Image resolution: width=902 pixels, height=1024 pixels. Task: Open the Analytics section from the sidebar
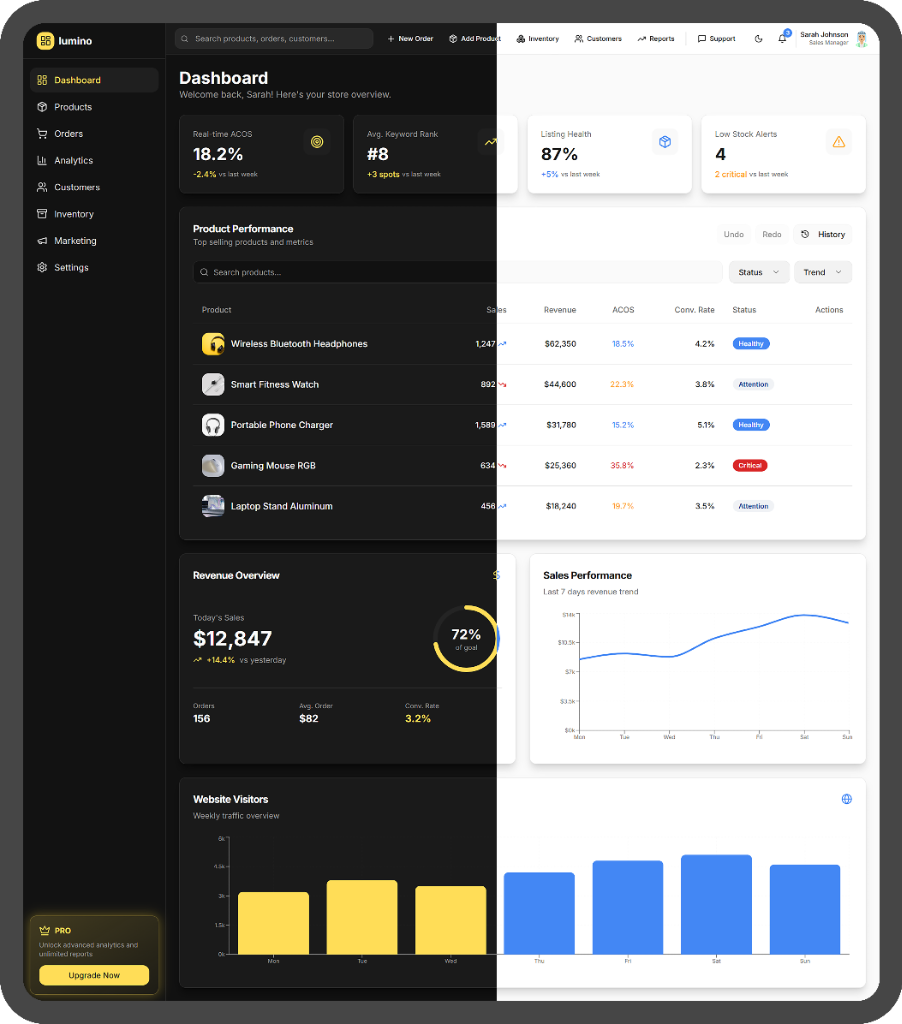40,160
